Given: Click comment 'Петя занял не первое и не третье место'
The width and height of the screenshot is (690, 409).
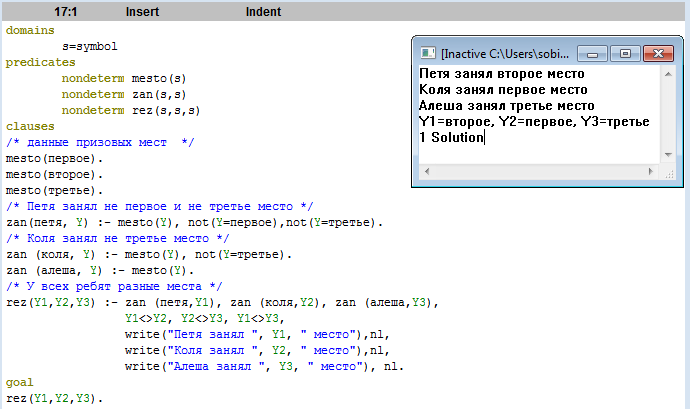Looking at the screenshot, I should pos(159,206).
